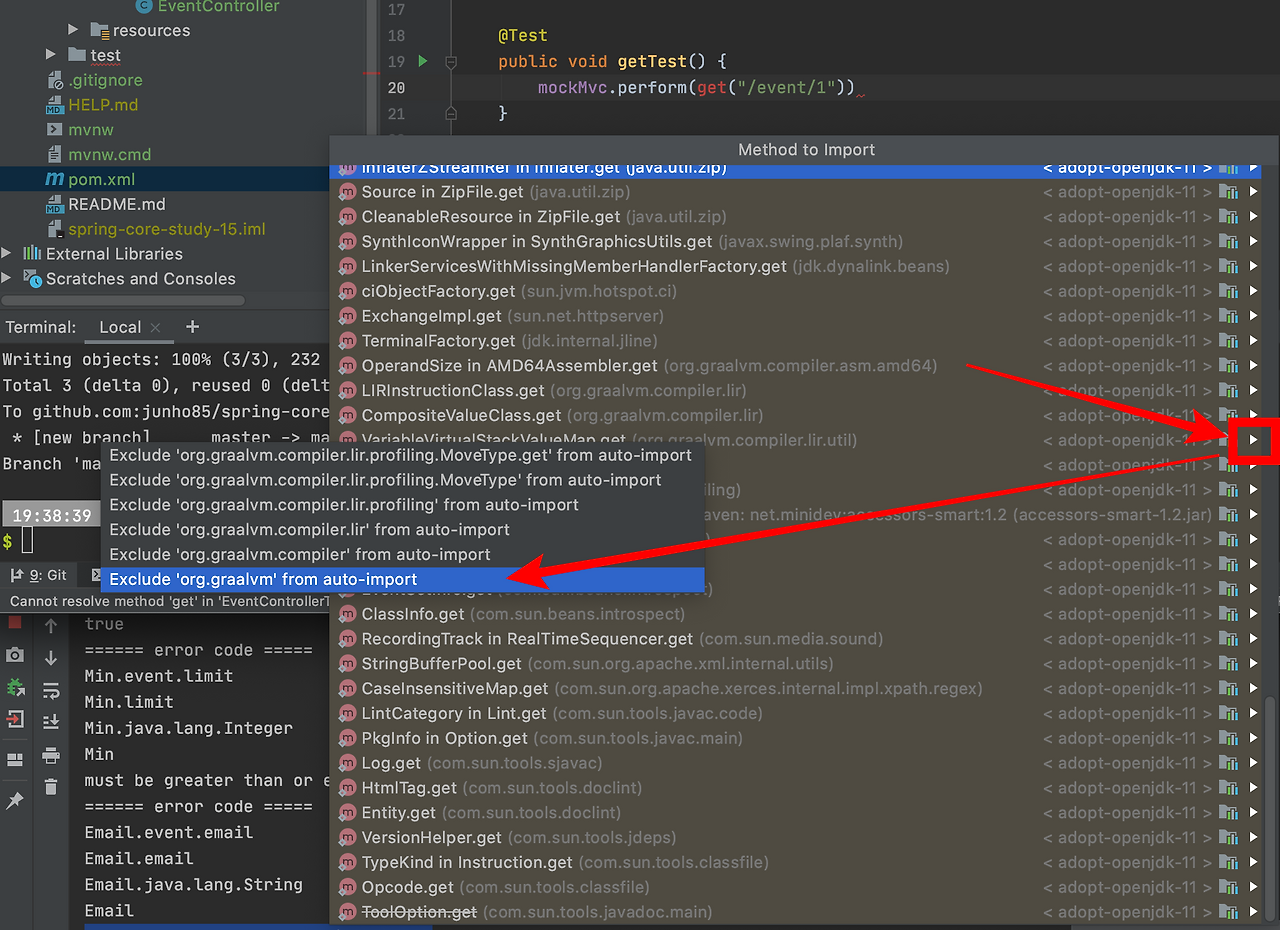This screenshot has width=1280, height=930.
Task: Expand the External Libraries node
Action: [x=8, y=254]
